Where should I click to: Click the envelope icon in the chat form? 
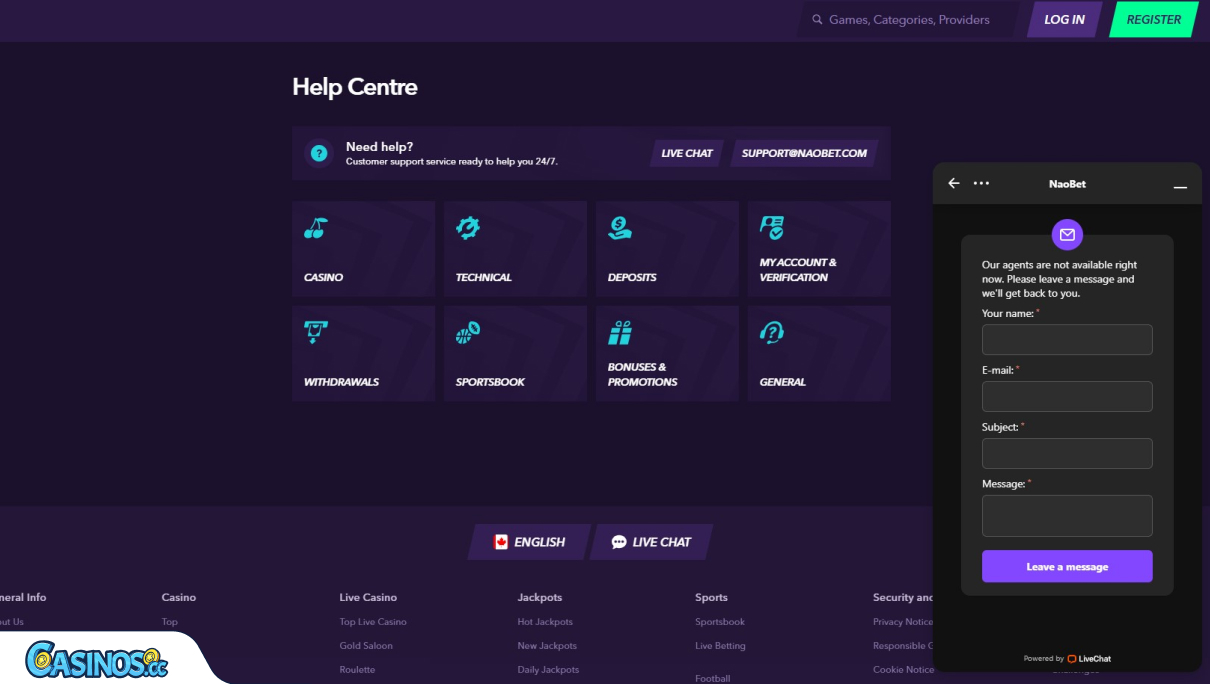pos(1067,234)
